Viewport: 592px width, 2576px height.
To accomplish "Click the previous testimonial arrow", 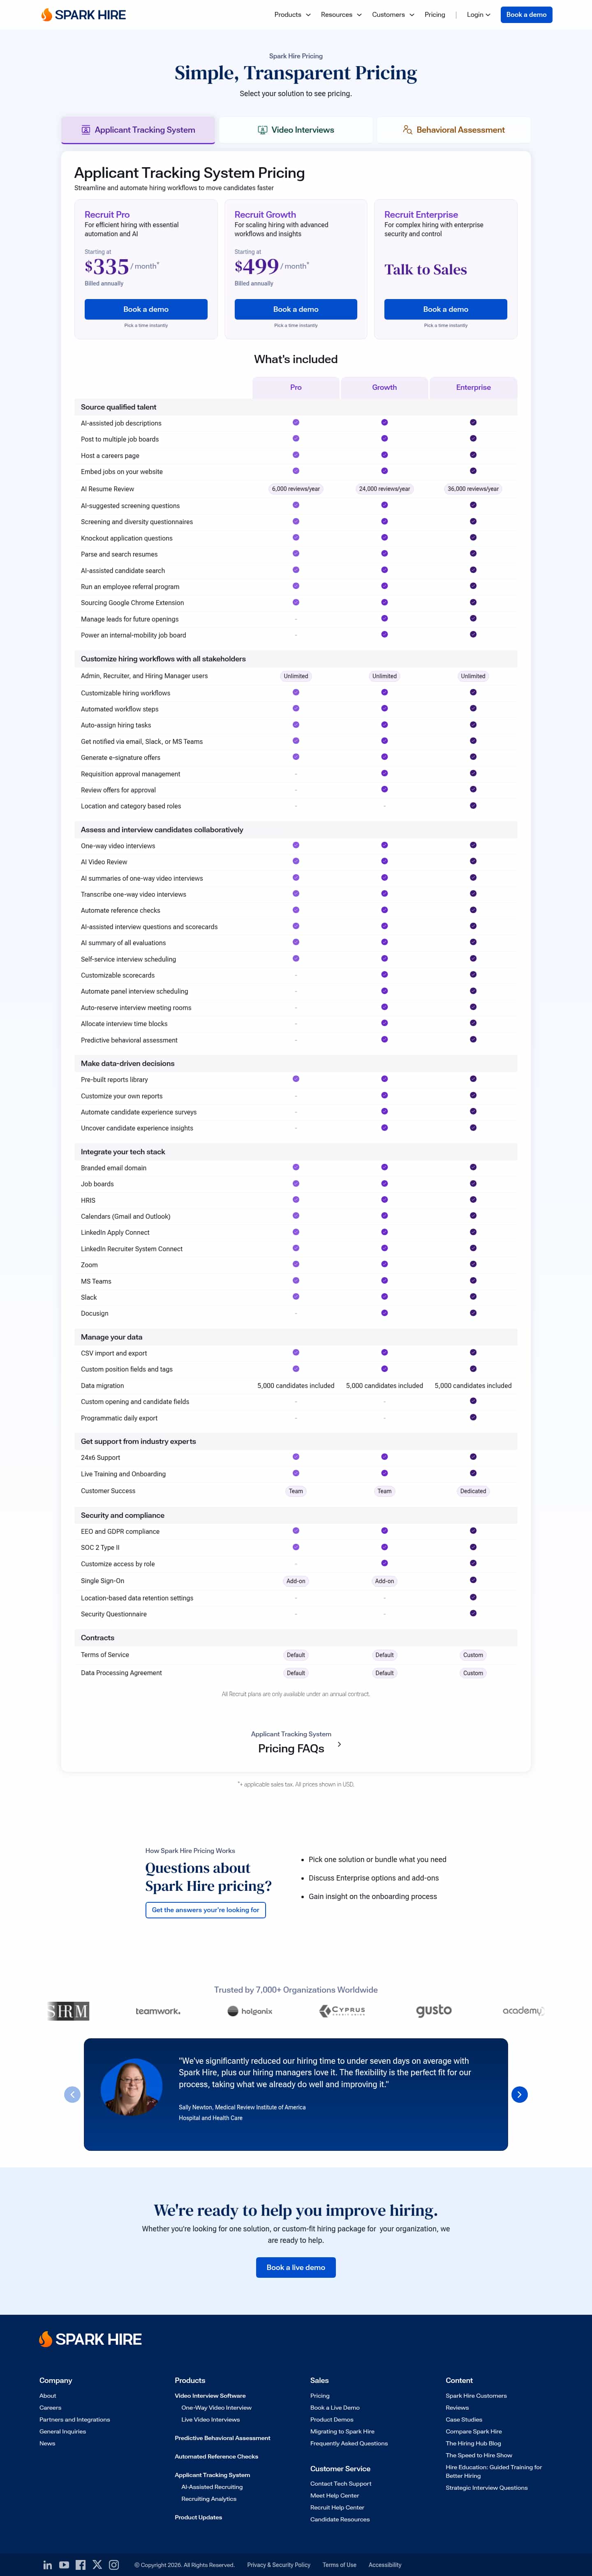I will [x=72, y=2094].
